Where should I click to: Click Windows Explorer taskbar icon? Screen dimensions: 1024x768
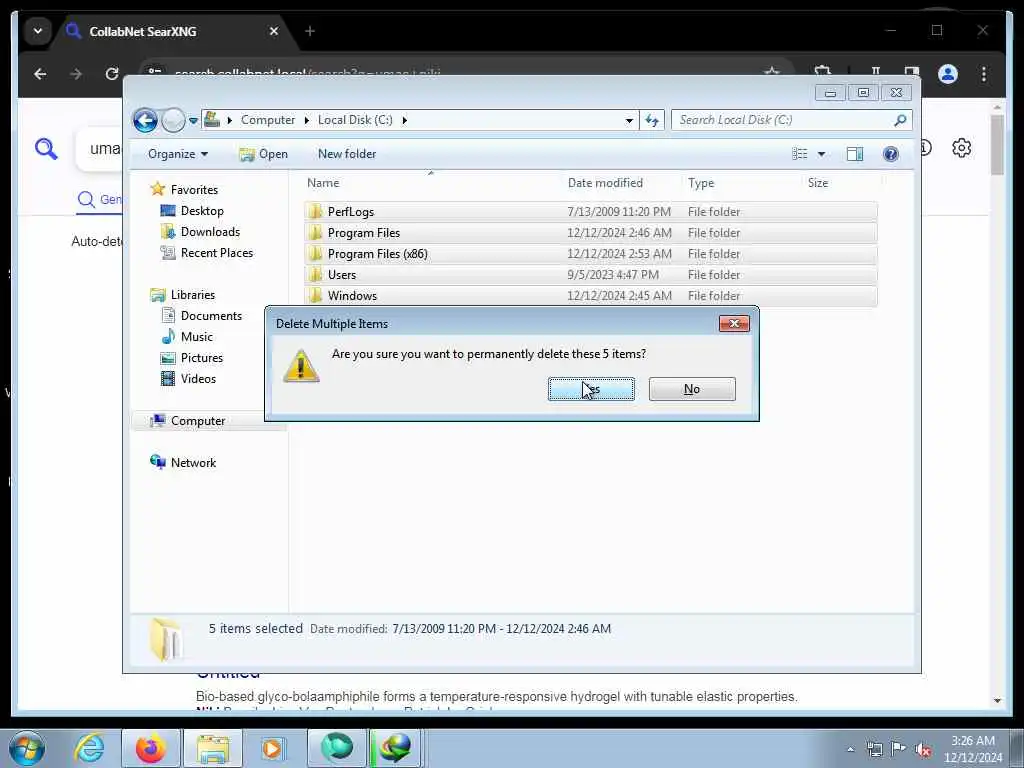point(213,748)
